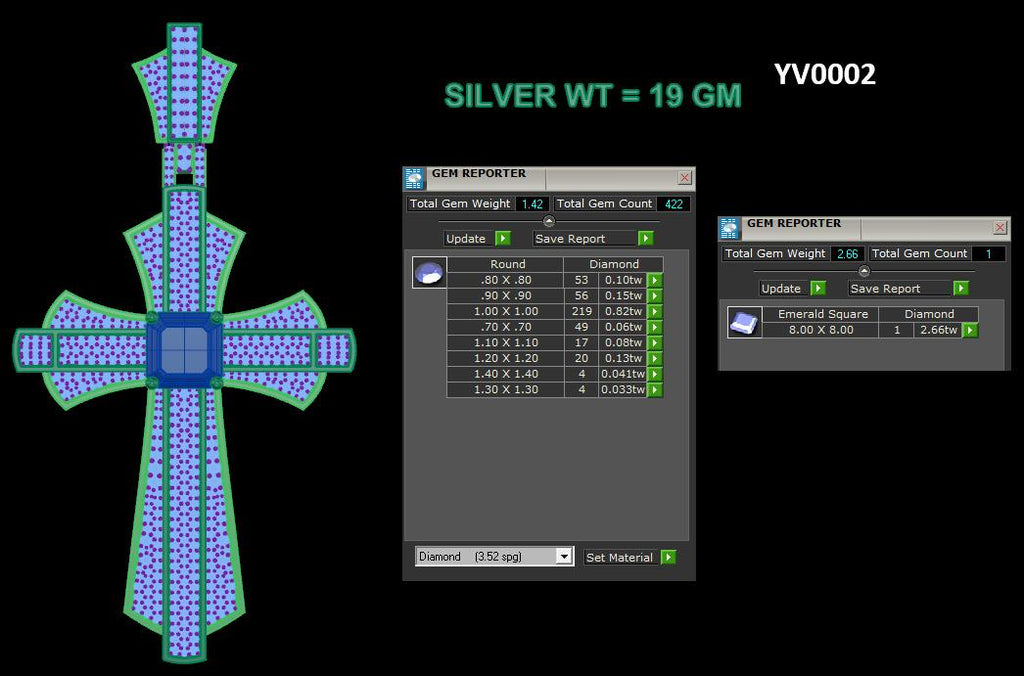Click green arrow on 1.00 X 1.00 row
Screen dimensions: 1024x676
(655, 312)
